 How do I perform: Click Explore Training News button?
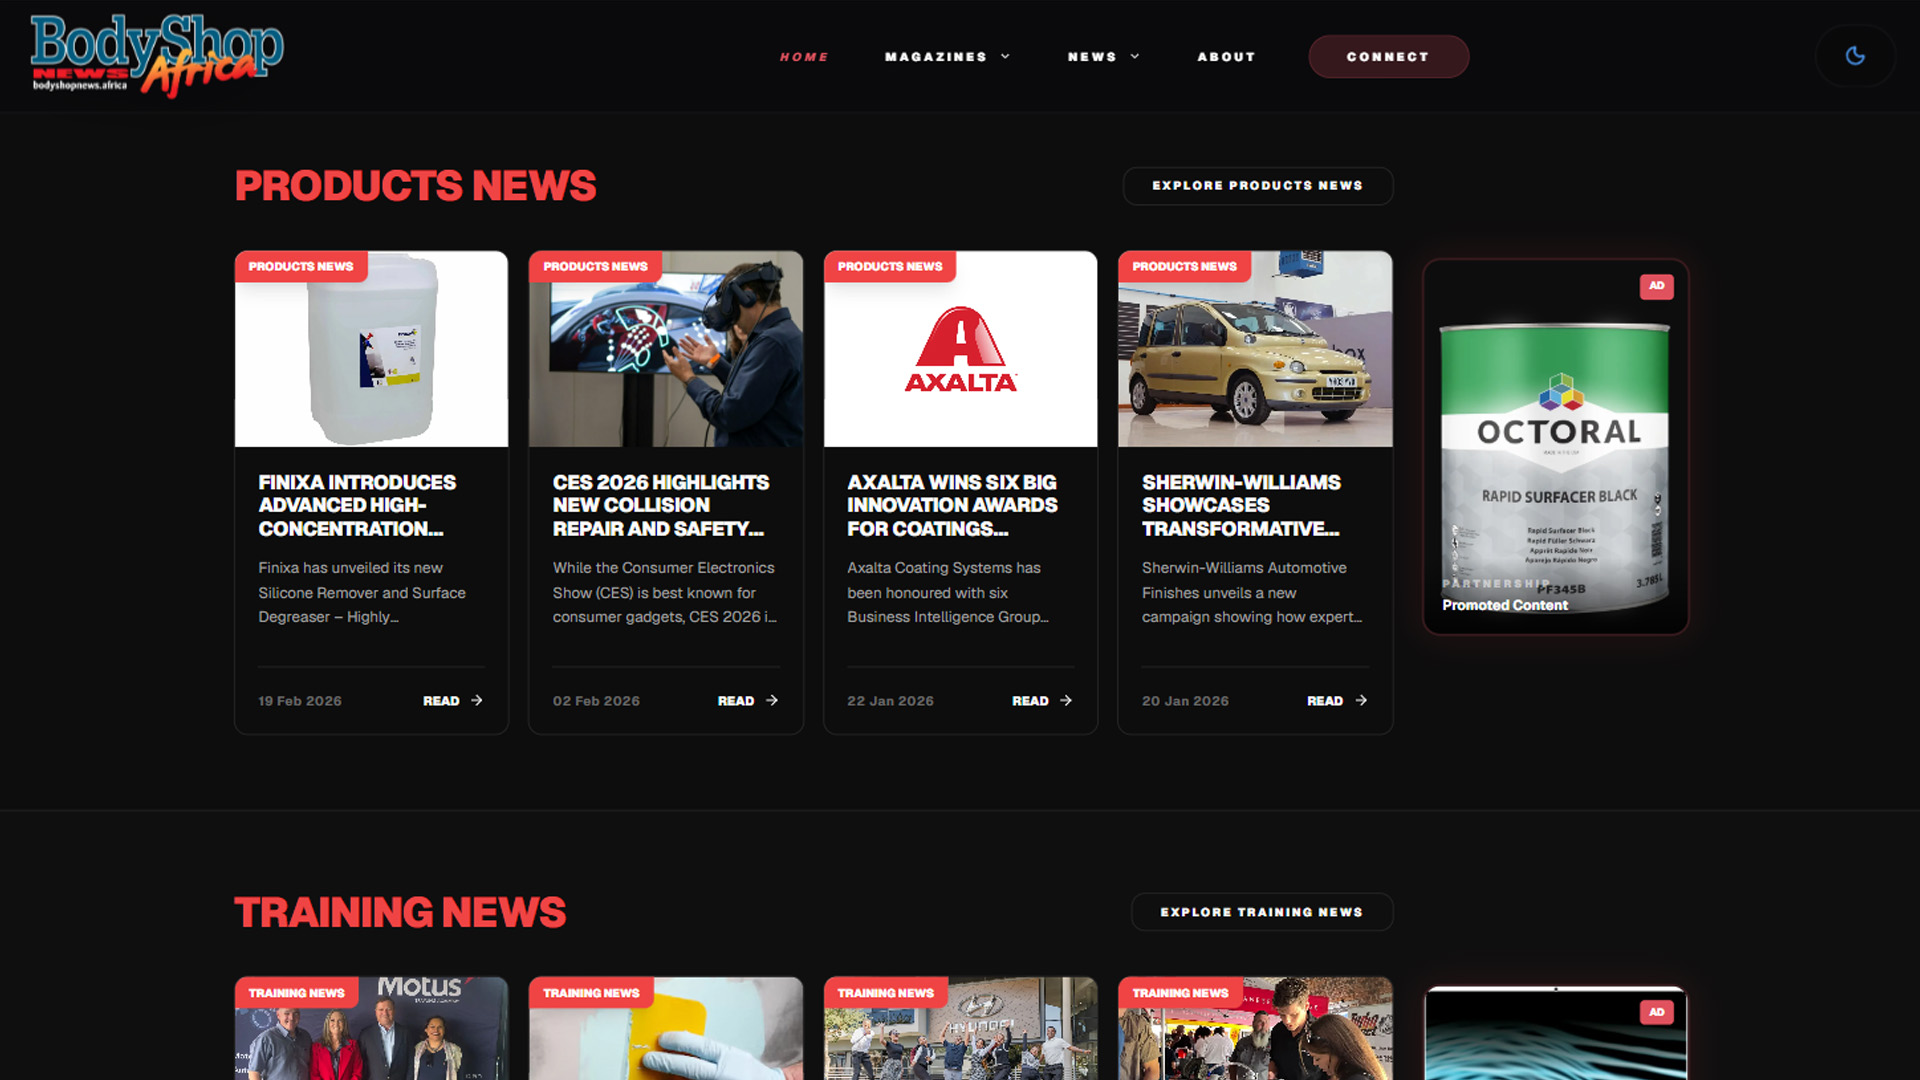pos(1262,912)
